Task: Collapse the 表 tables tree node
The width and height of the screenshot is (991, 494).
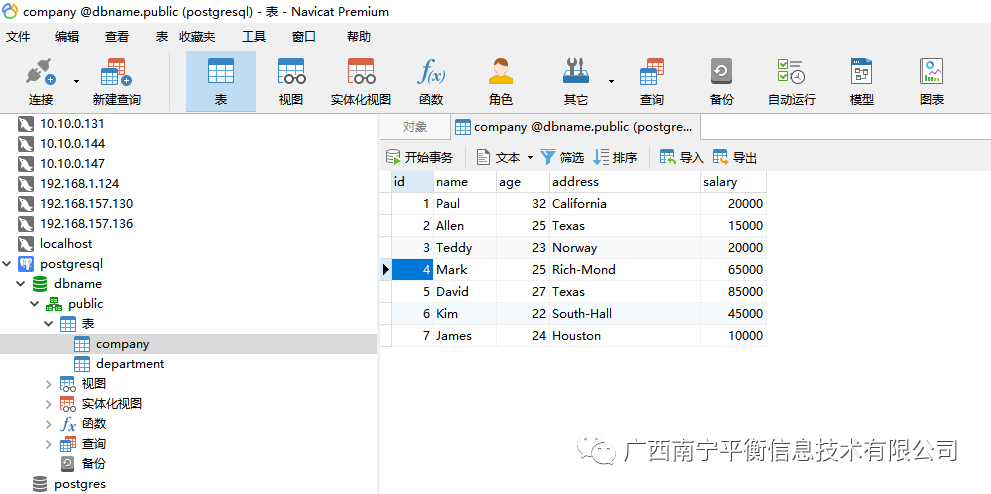Action: [x=49, y=324]
